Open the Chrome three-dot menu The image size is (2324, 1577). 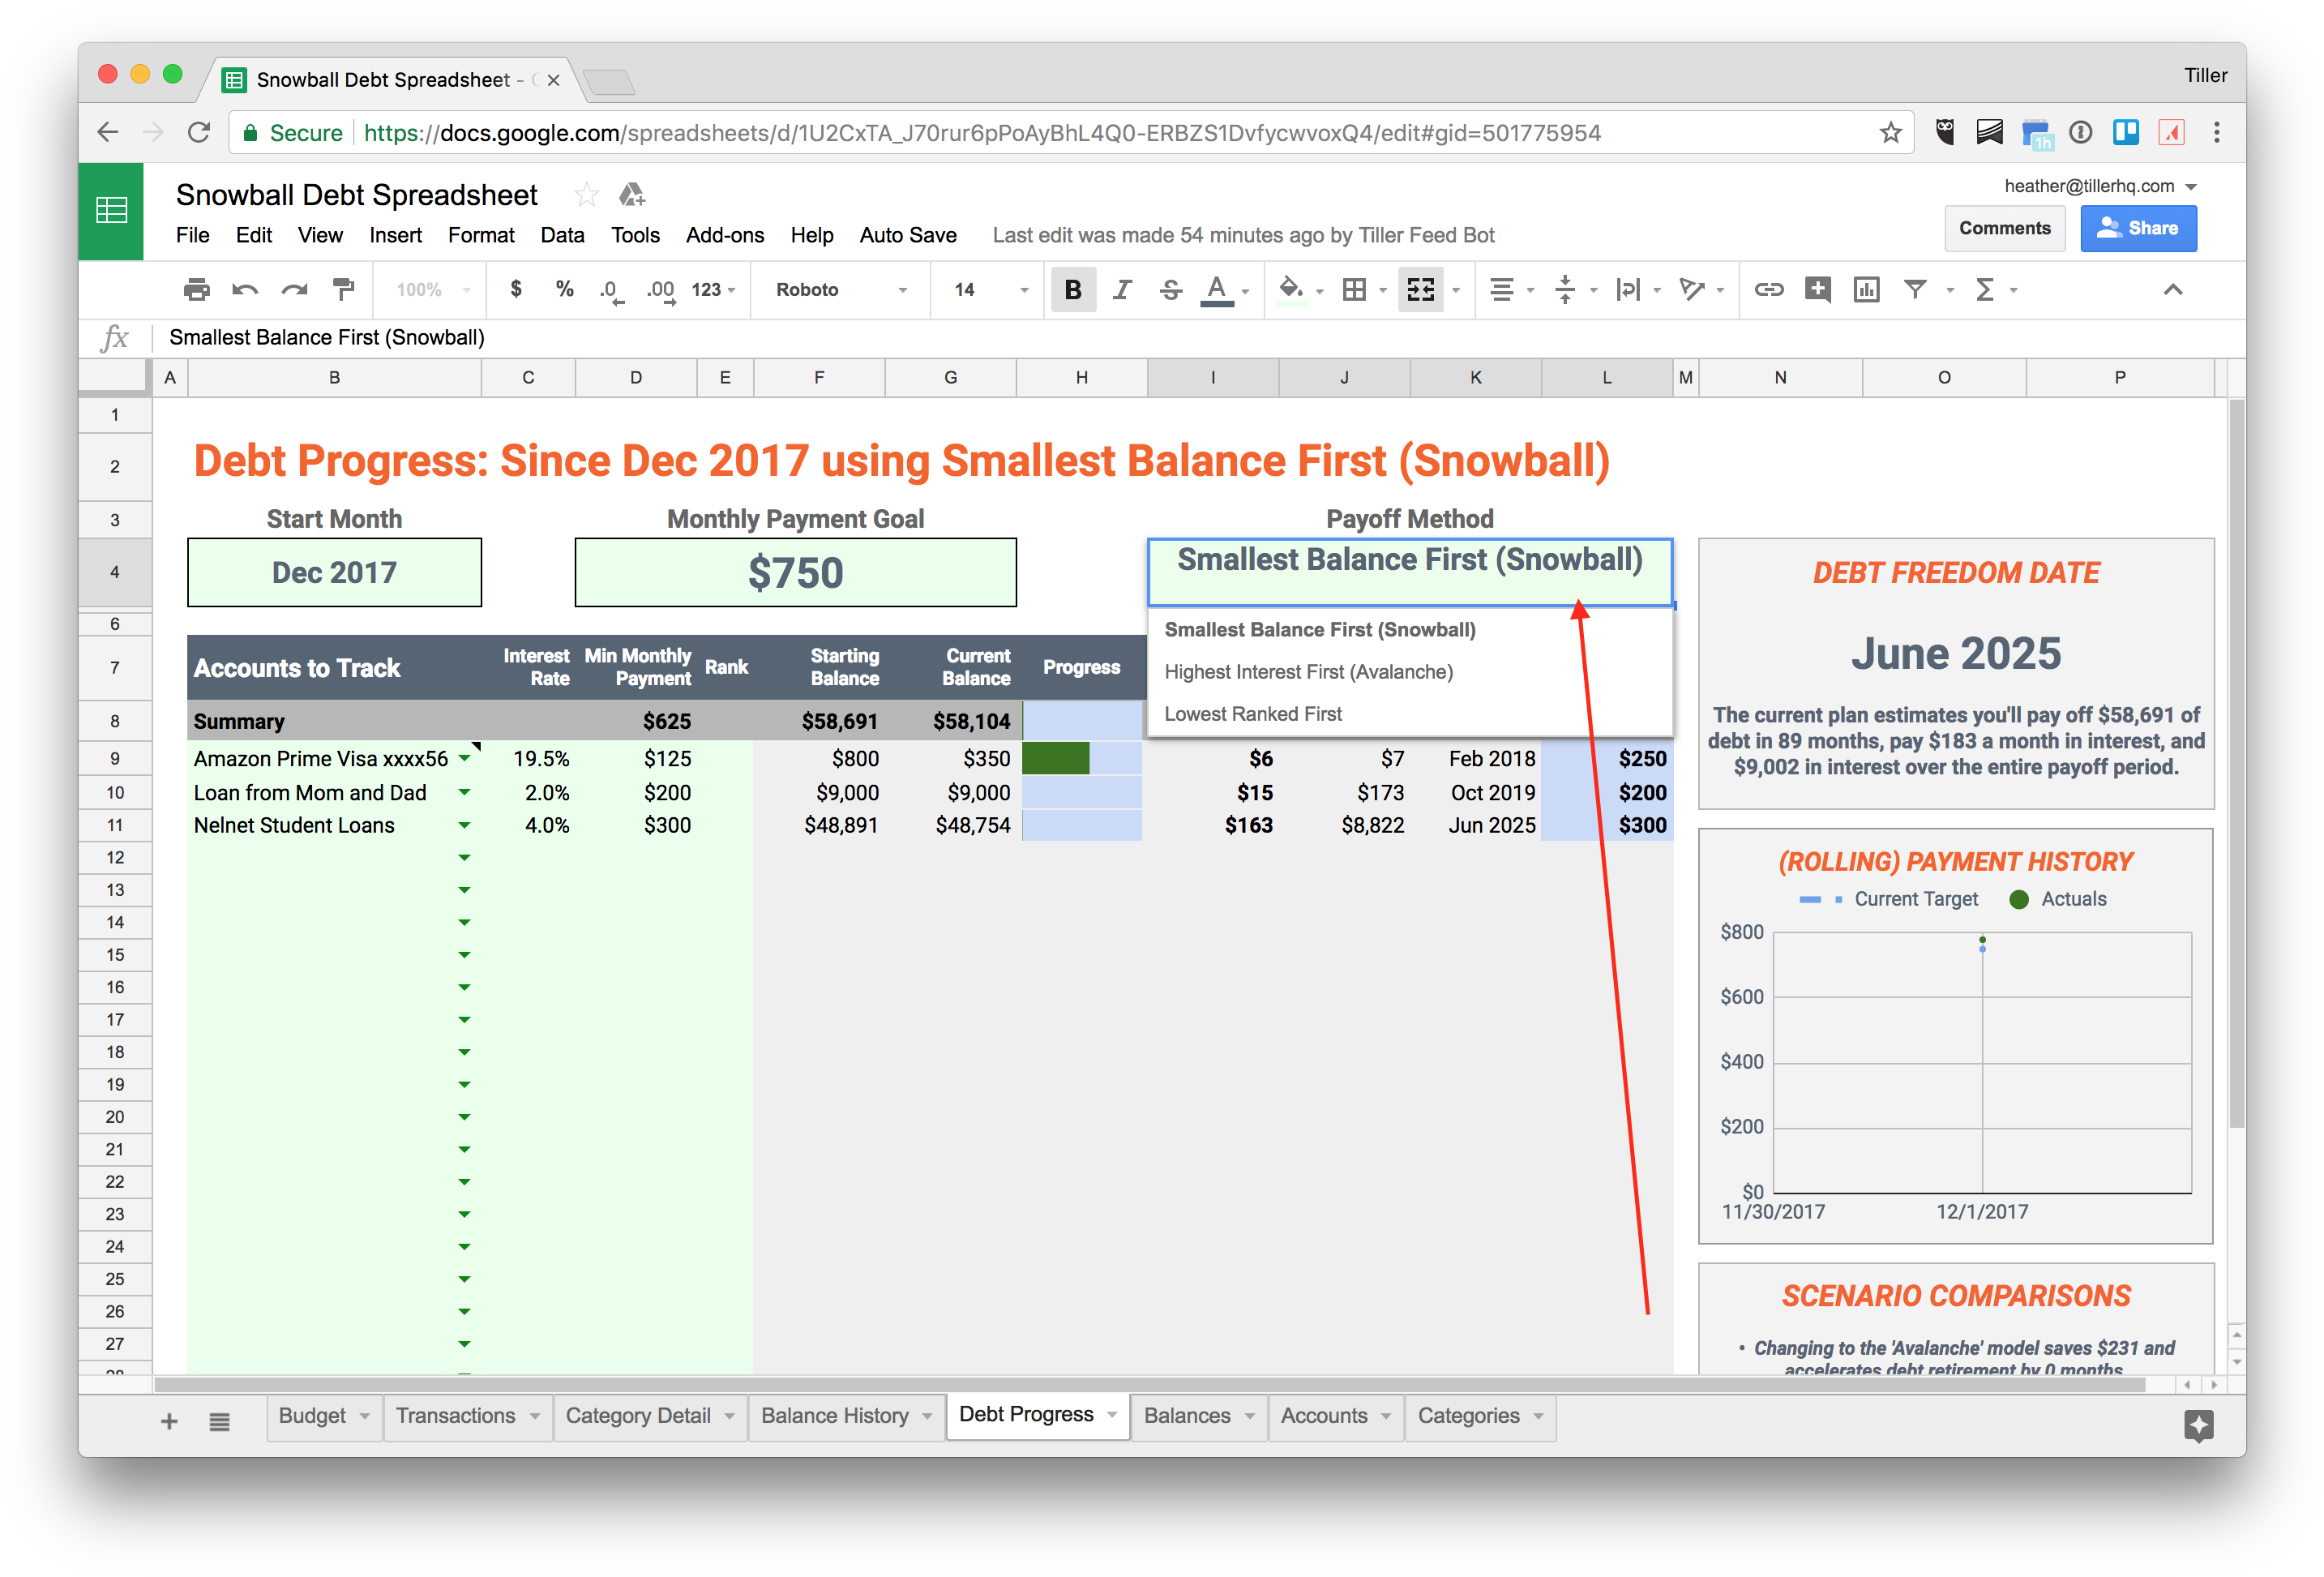2217,133
